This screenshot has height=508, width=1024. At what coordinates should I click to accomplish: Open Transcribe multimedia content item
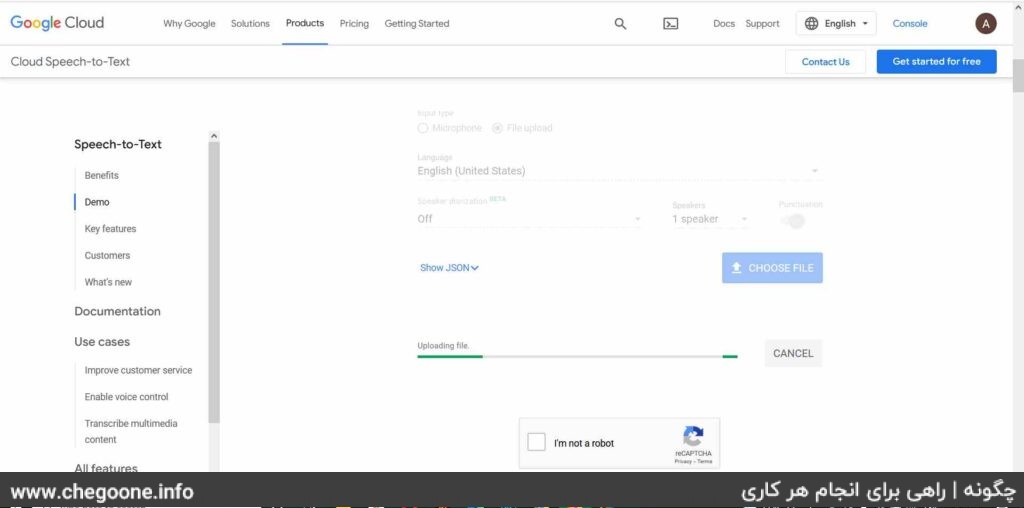[x=131, y=432]
